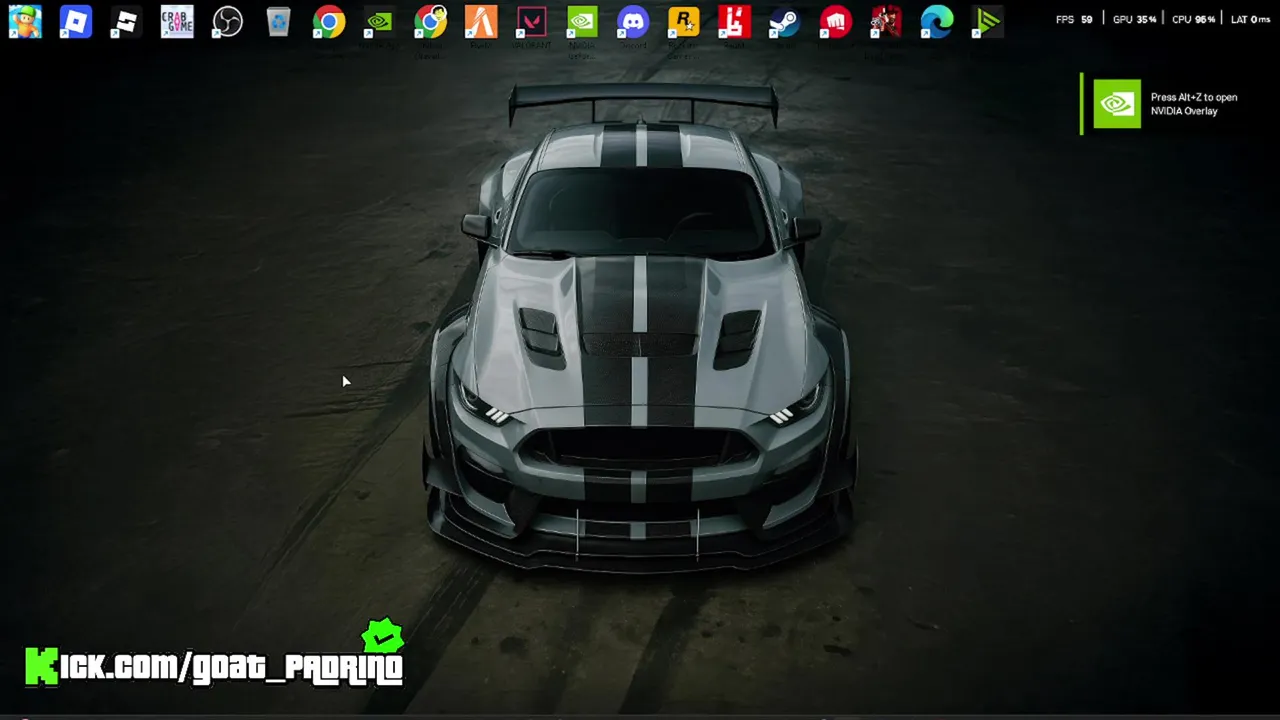1280x720 pixels.
Task: Click the NVIDIA logo in overlay notification
Action: click(x=1117, y=104)
